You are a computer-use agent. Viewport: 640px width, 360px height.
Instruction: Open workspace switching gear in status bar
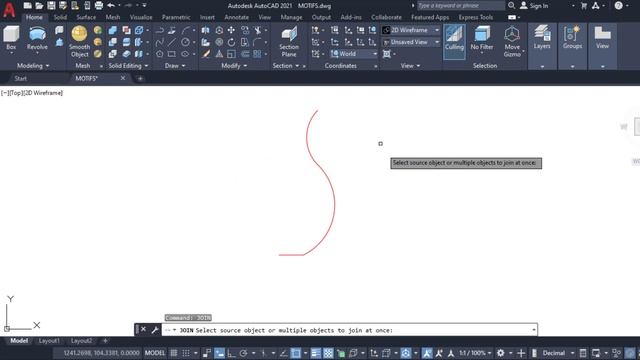click(x=501, y=353)
